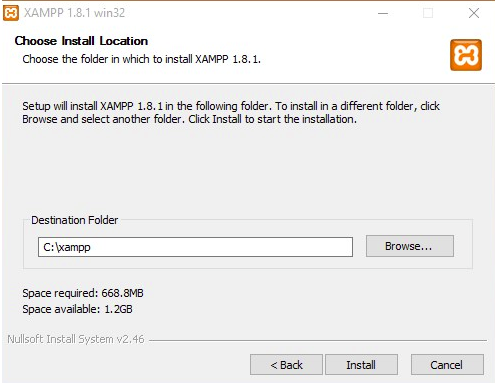Image resolution: width=495 pixels, height=383 pixels.
Task: Click the 'Choose the folder in which to install' subtitle
Action: pos(141,59)
